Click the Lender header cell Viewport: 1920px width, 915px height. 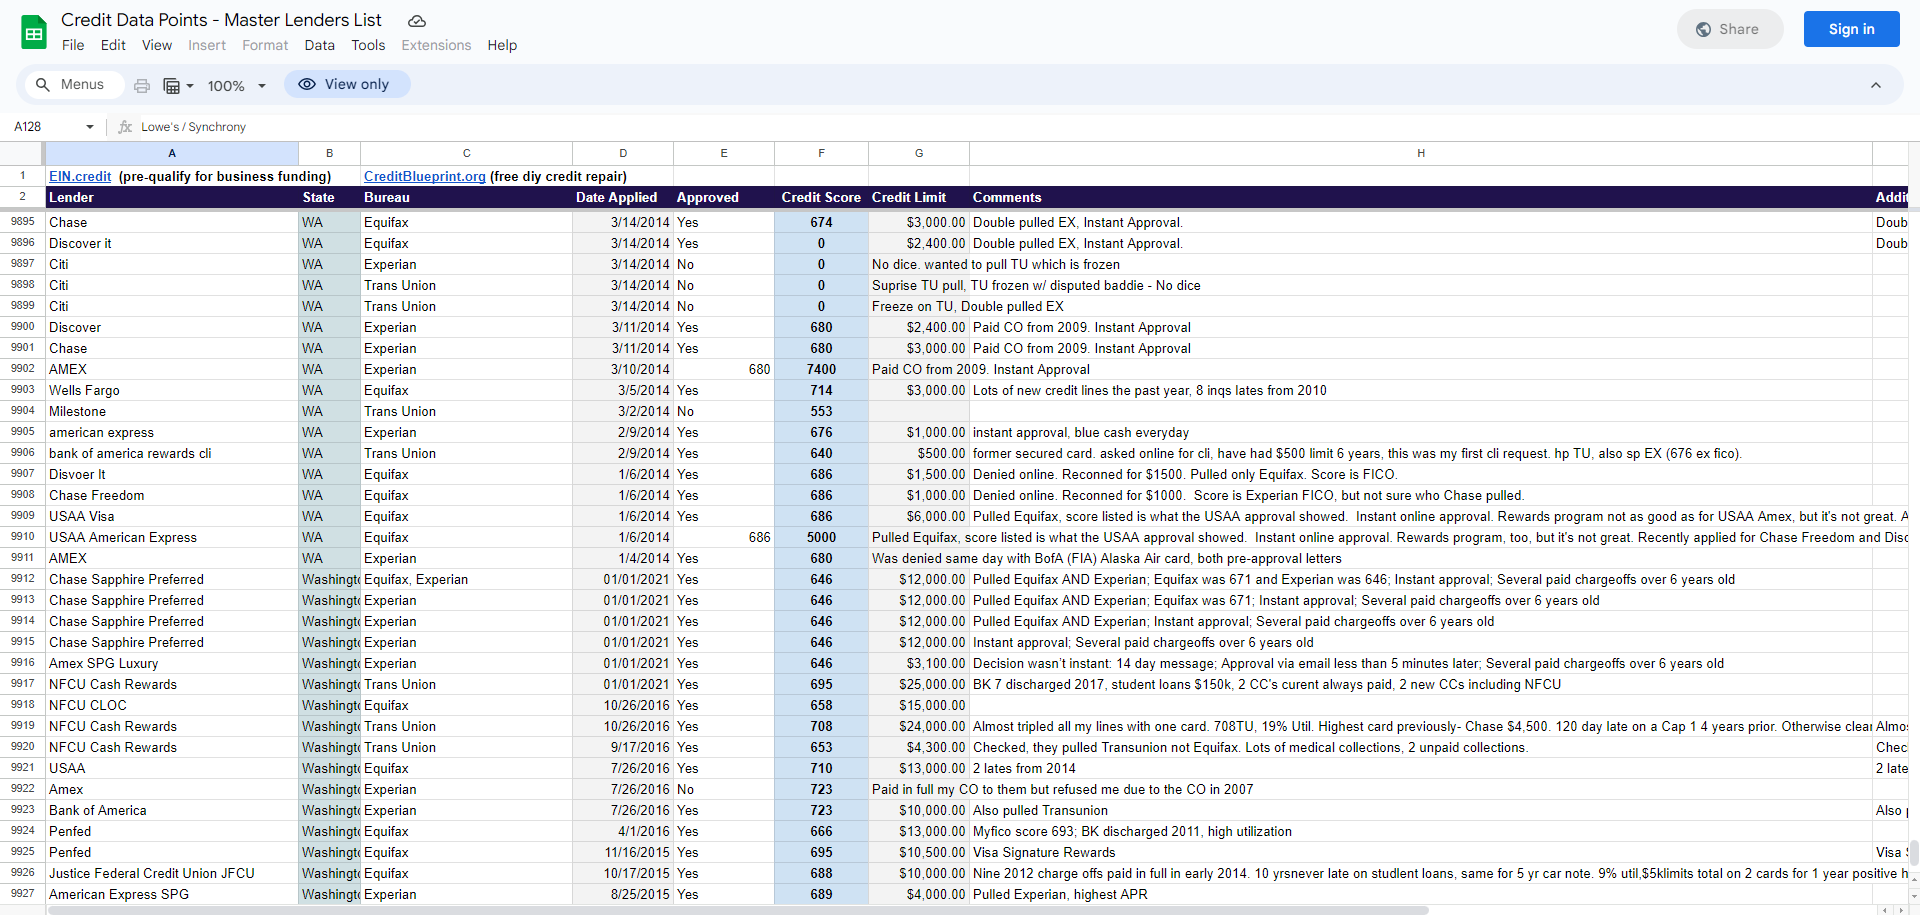172,197
